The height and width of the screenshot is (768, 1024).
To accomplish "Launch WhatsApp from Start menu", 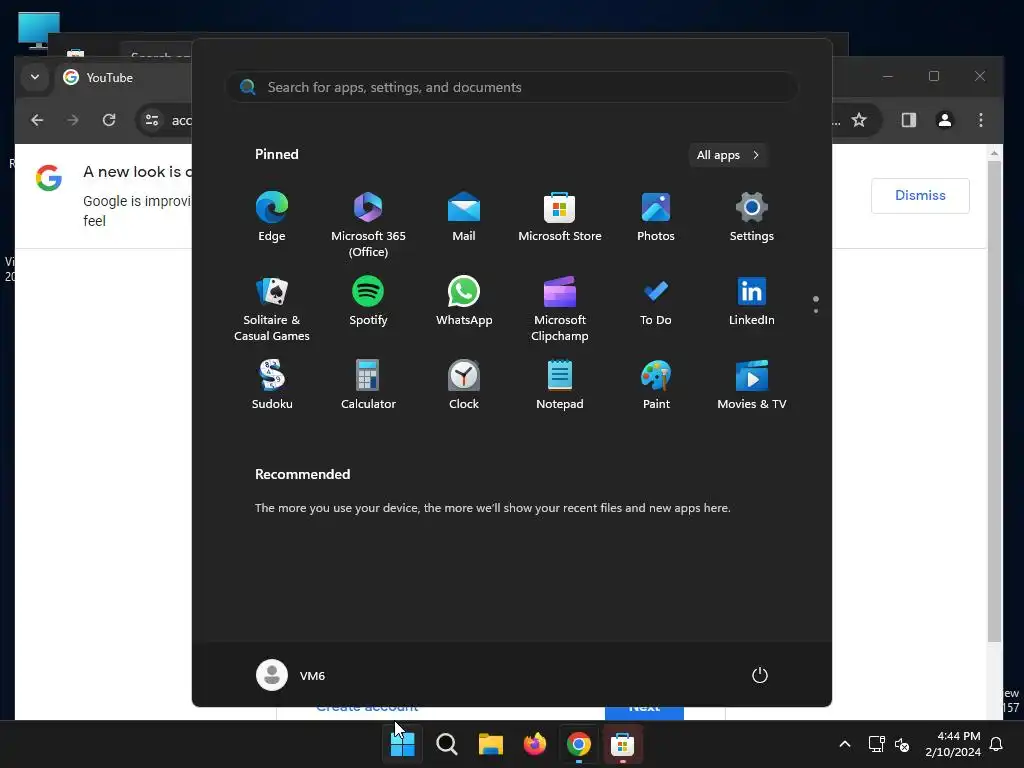I will (464, 301).
